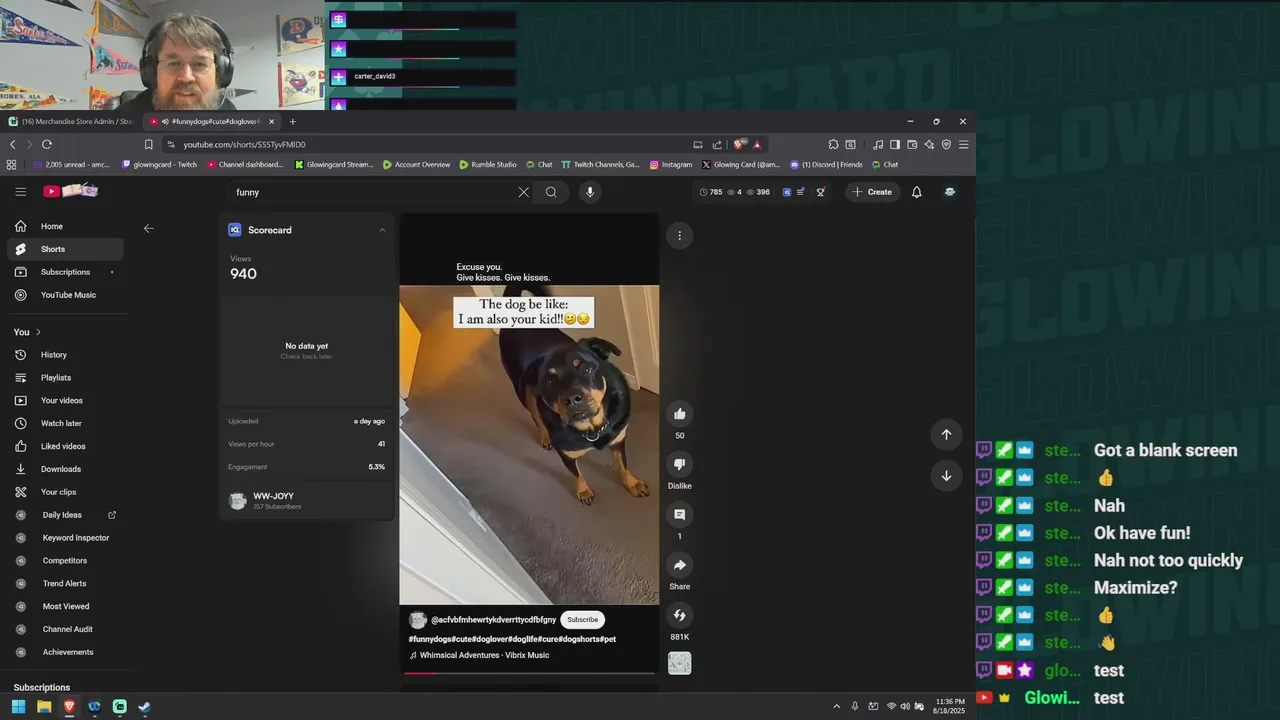
Task: Switch to Merchandise Store Admin tab
Action: click(71, 121)
